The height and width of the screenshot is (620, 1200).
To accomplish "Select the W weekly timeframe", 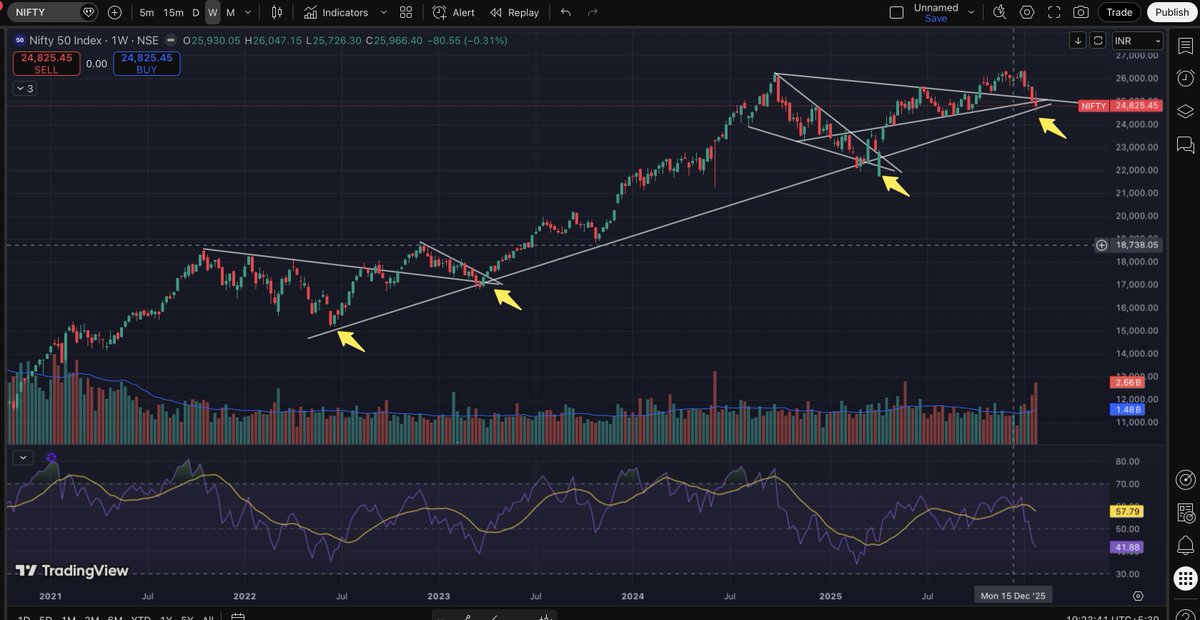I will coord(212,12).
